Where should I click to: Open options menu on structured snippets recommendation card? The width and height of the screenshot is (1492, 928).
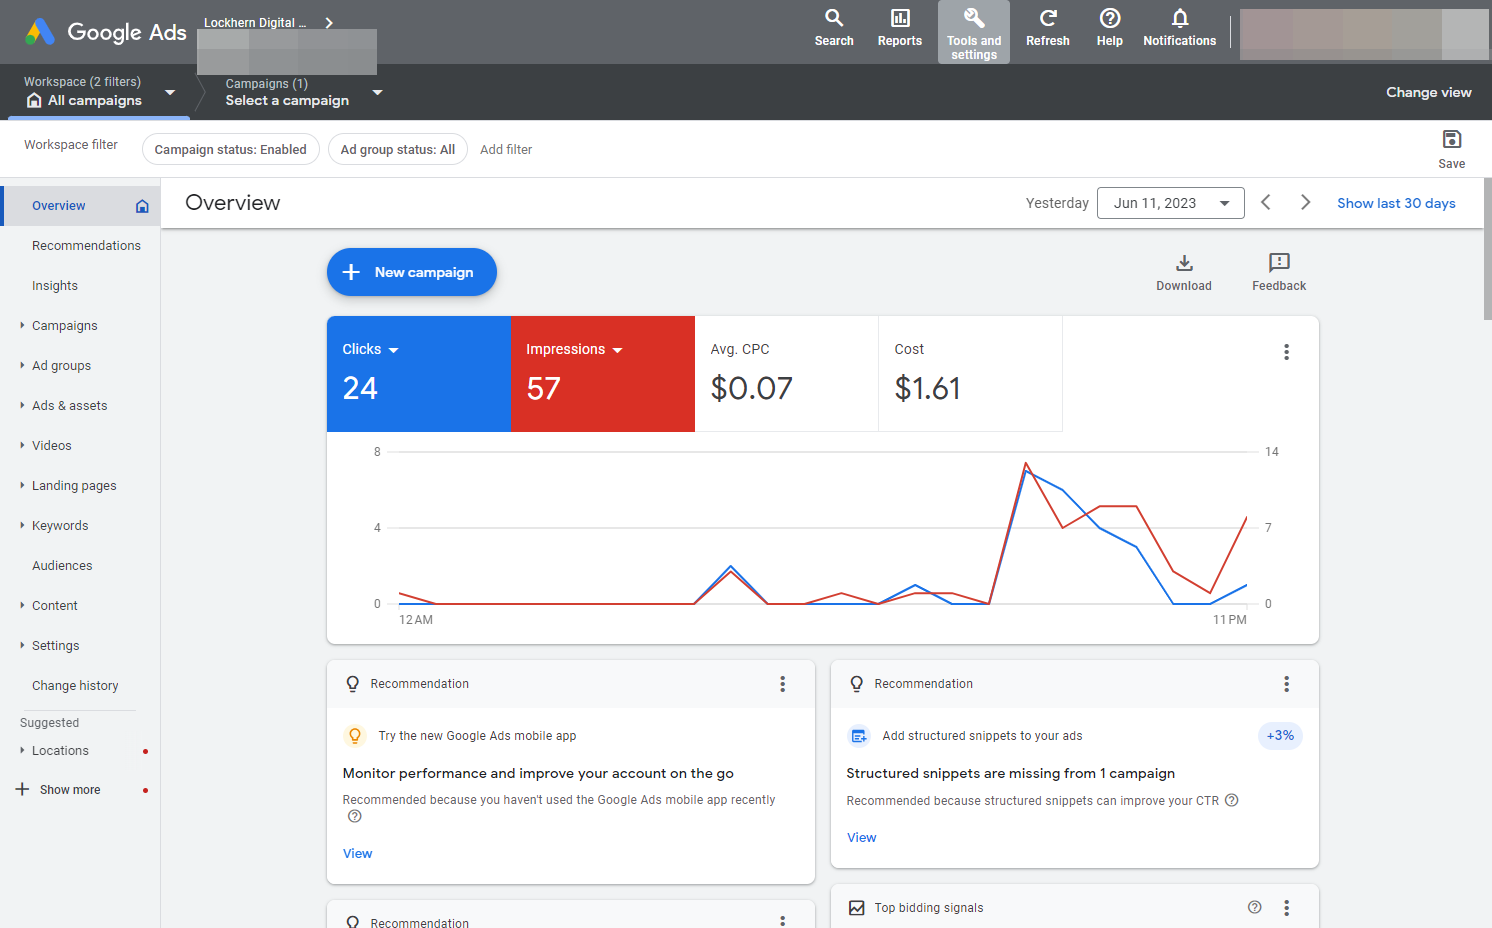coord(1286,684)
